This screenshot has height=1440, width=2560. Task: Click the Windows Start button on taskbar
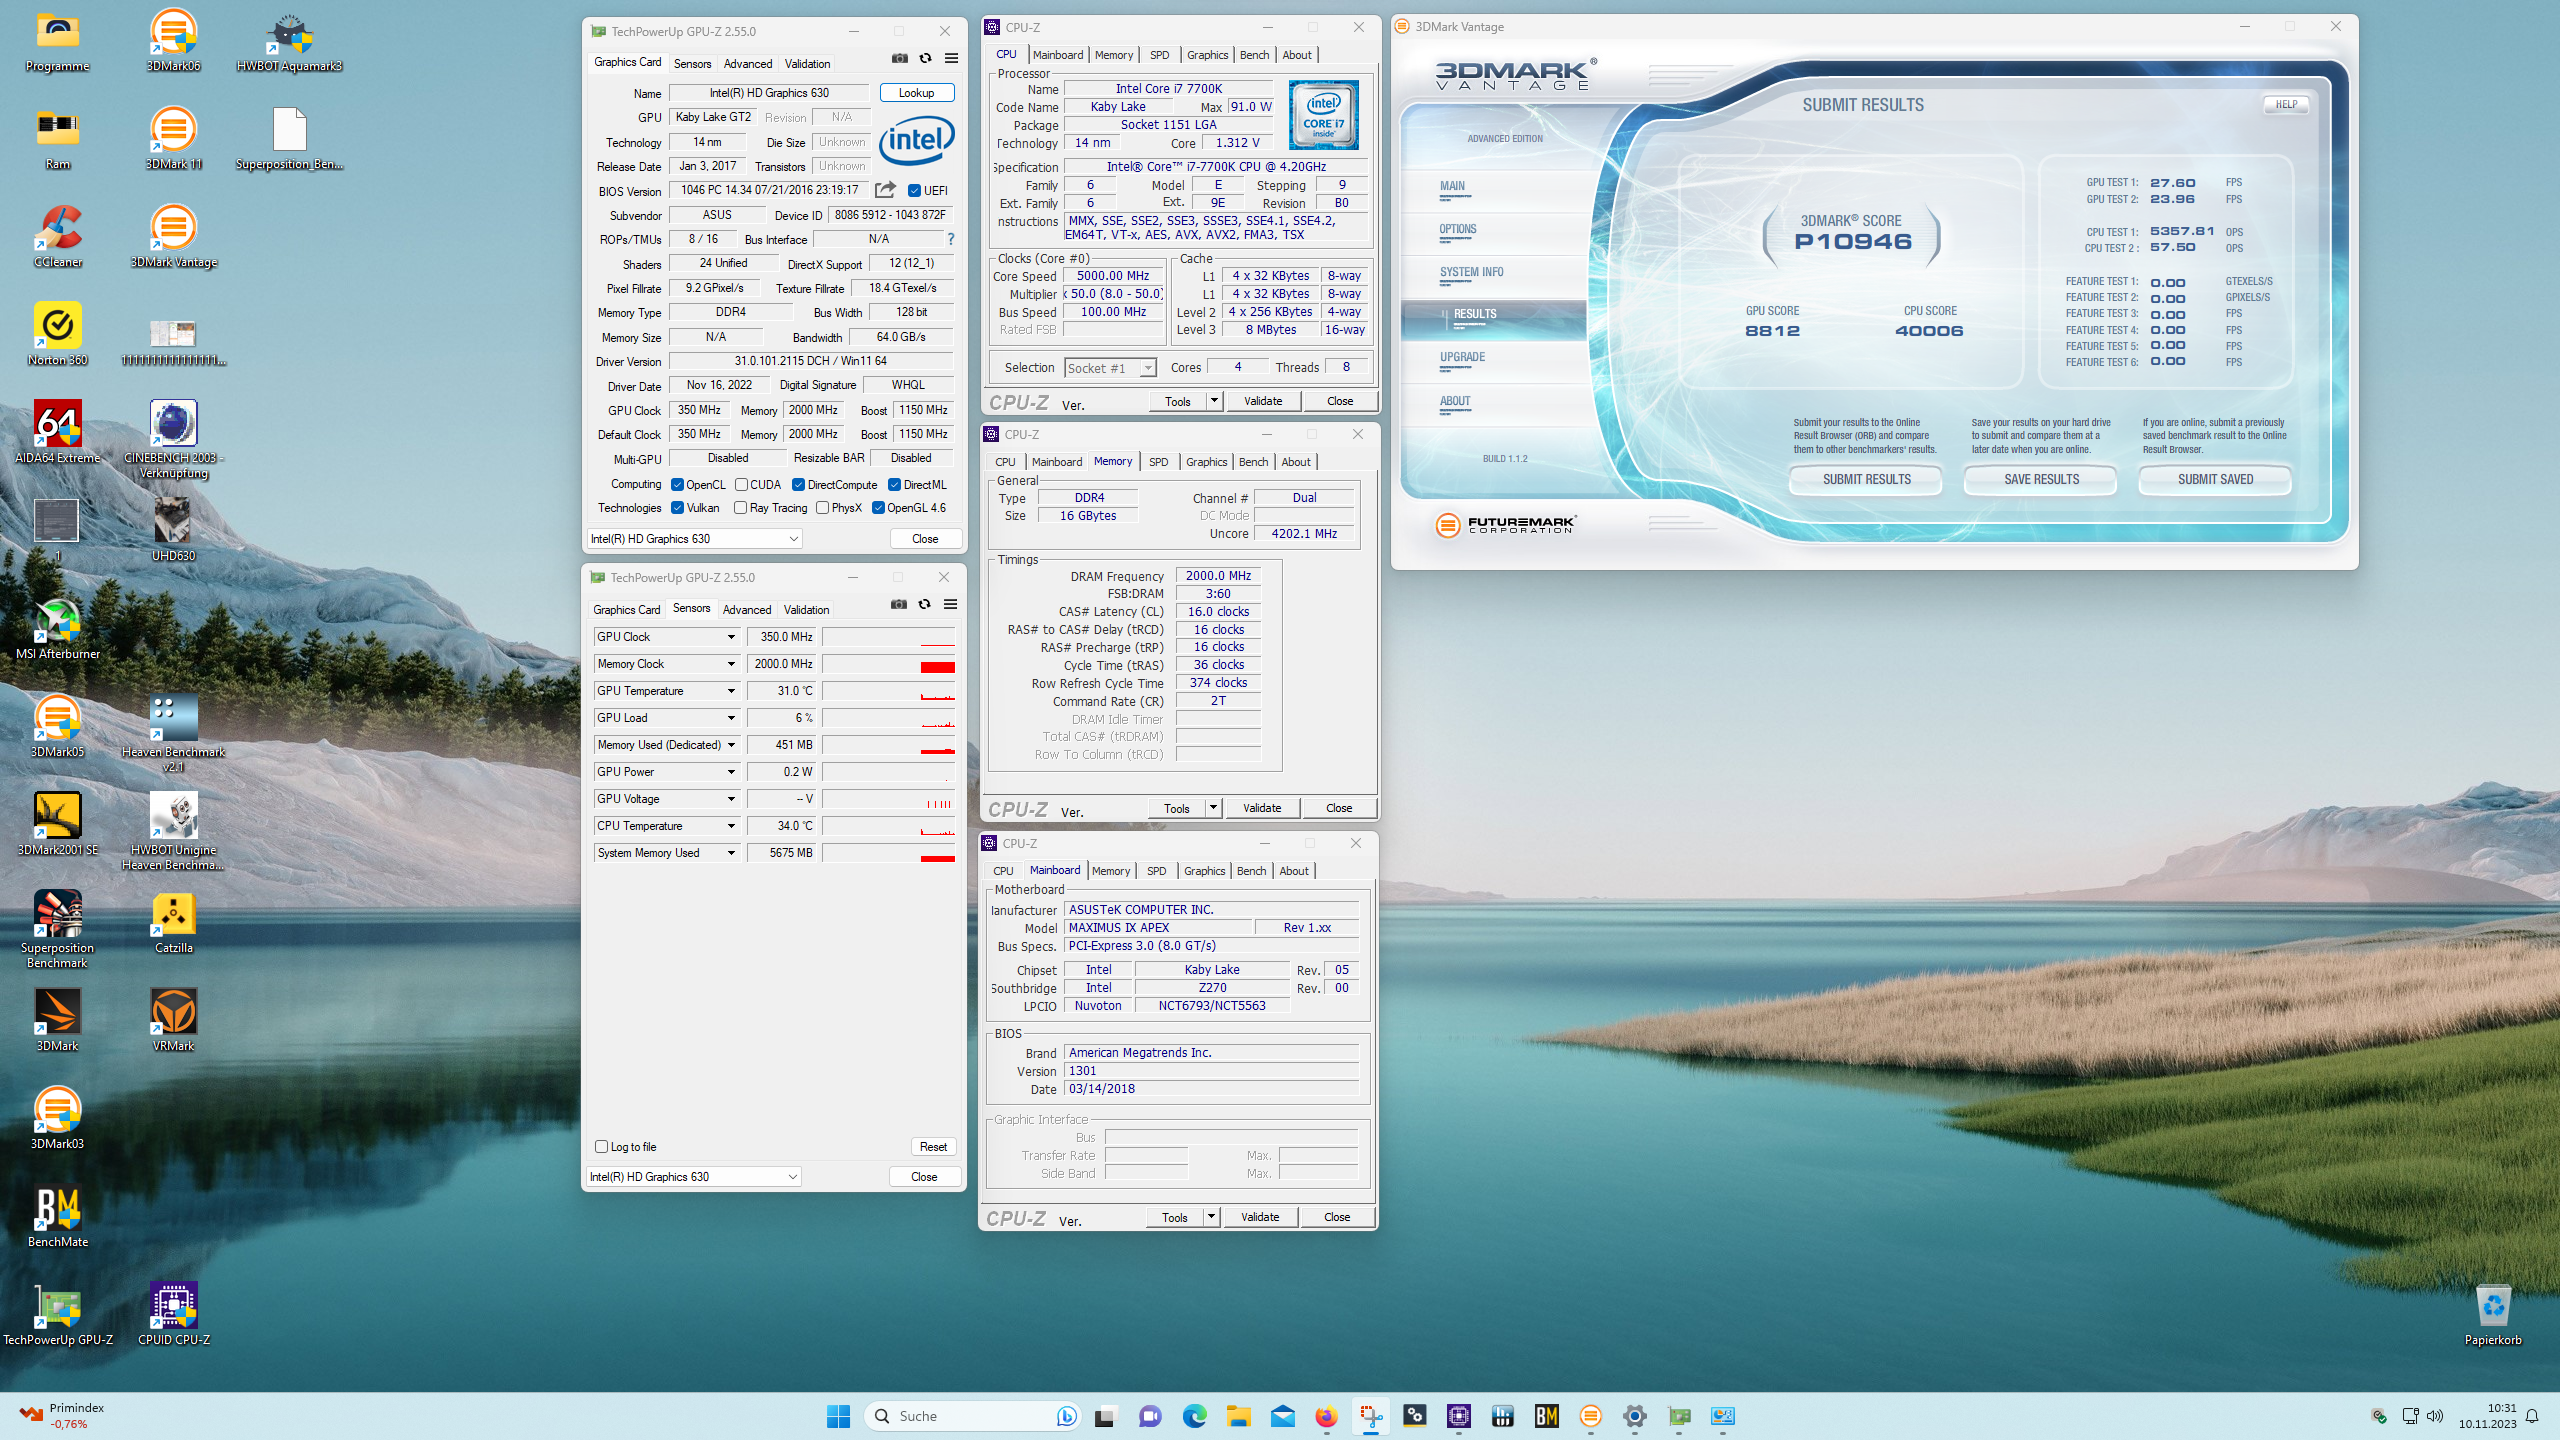tap(838, 1416)
